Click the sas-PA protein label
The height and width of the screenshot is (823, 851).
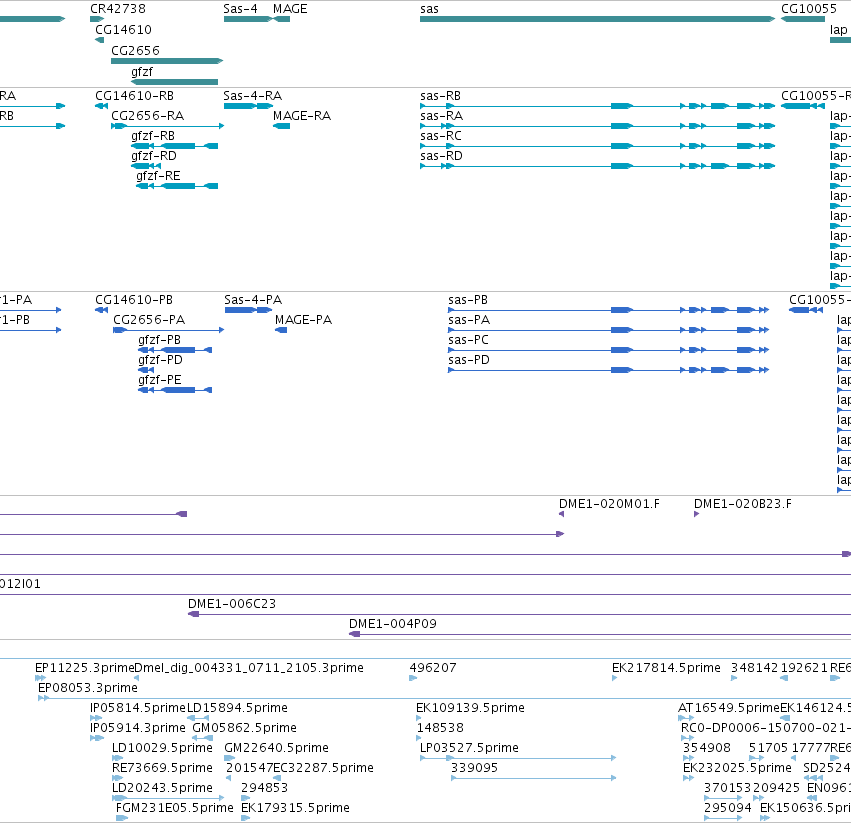point(469,320)
